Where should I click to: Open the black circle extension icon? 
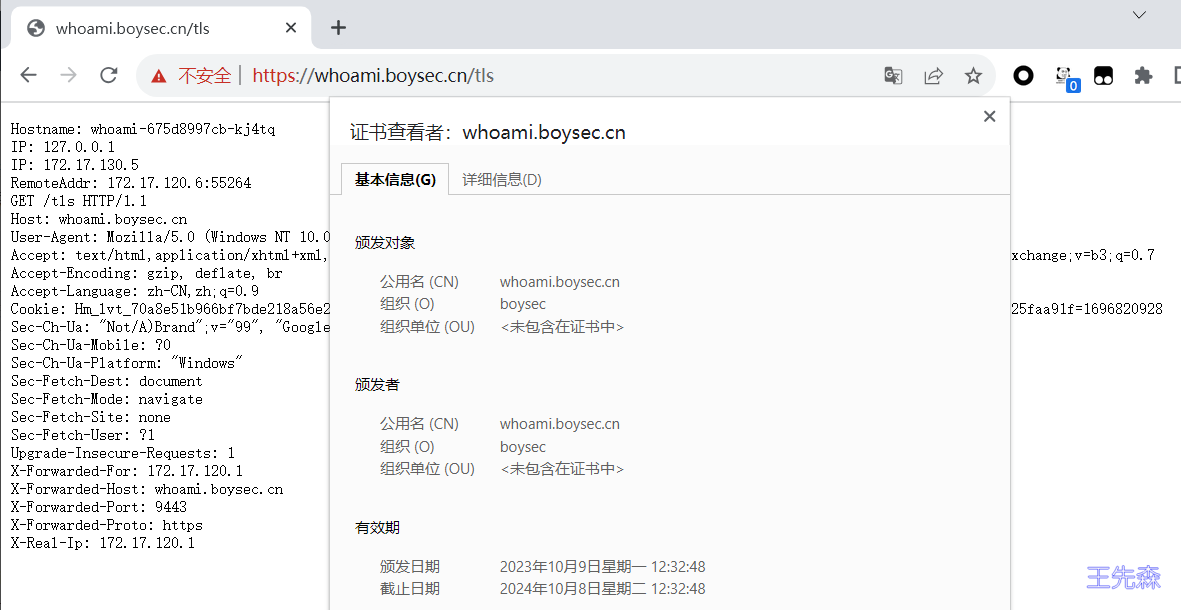pyautogui.click(x=1023, y=76)
